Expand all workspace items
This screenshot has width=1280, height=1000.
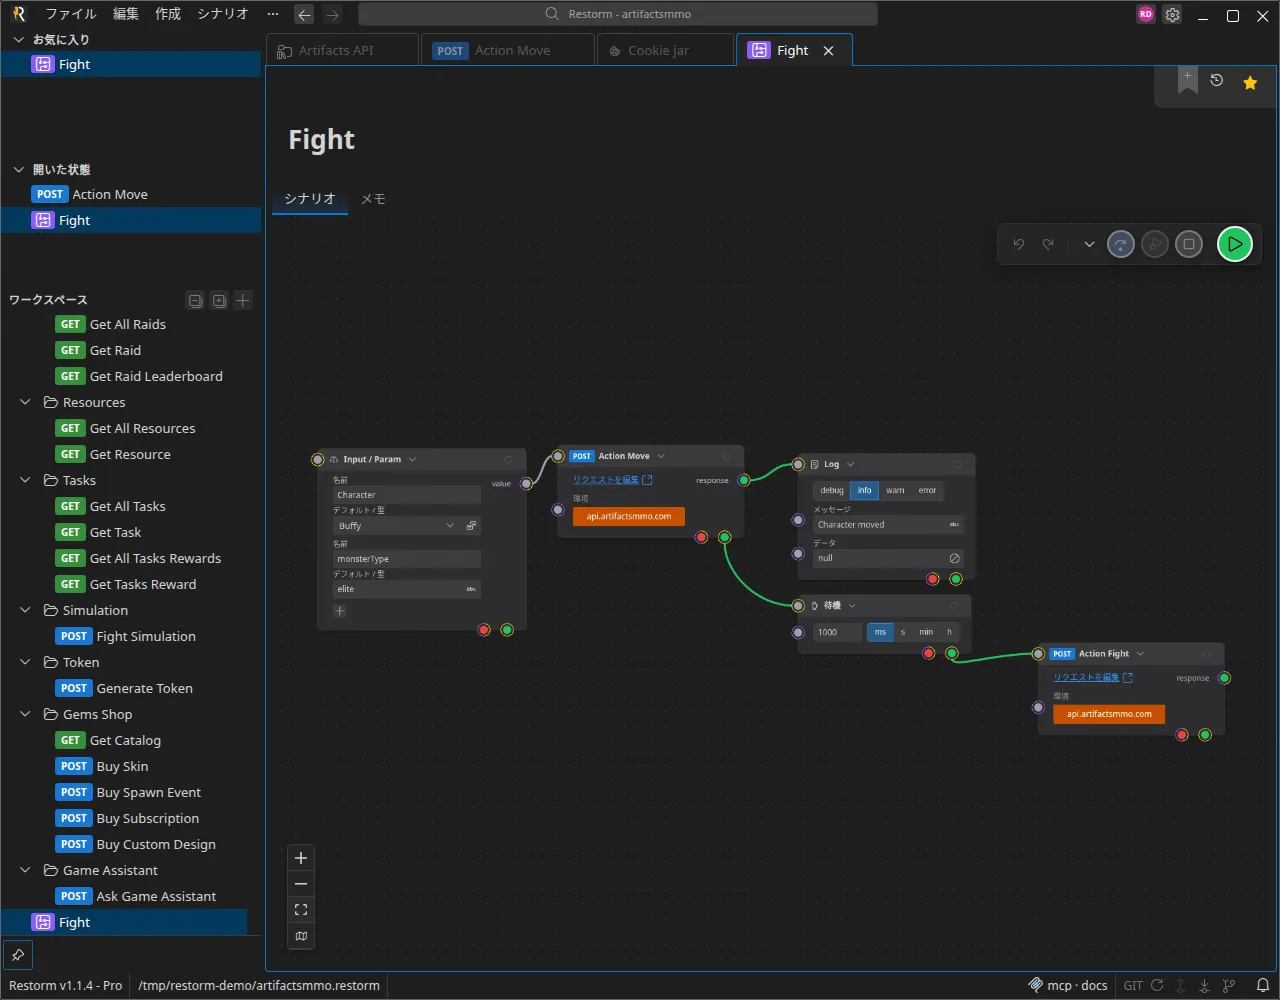pyautogui.click(x=219, y=300)
